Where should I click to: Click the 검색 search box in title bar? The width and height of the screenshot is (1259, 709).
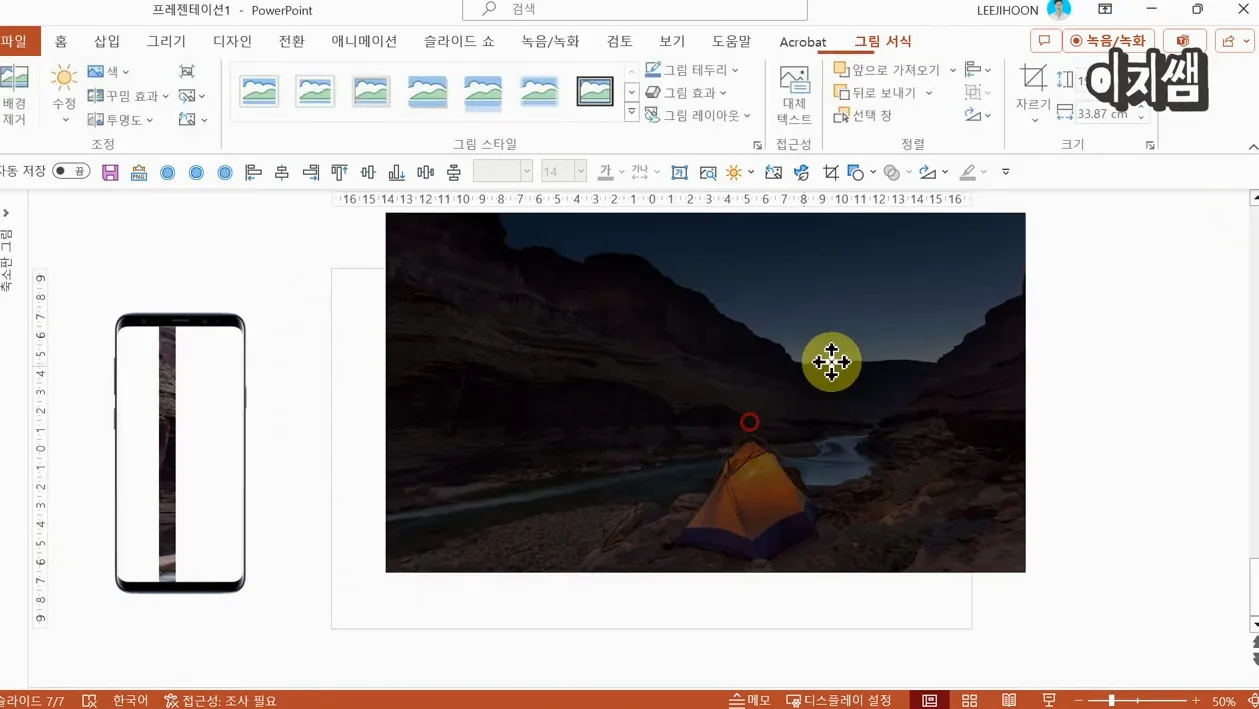pos(635,9)
